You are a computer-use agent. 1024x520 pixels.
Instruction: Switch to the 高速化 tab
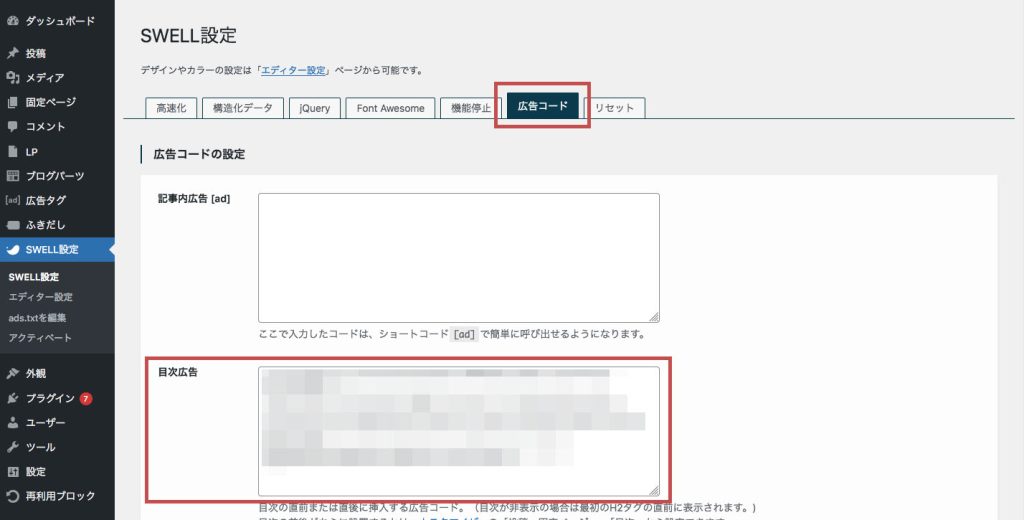pyautogui.click(x=171, y=108)
